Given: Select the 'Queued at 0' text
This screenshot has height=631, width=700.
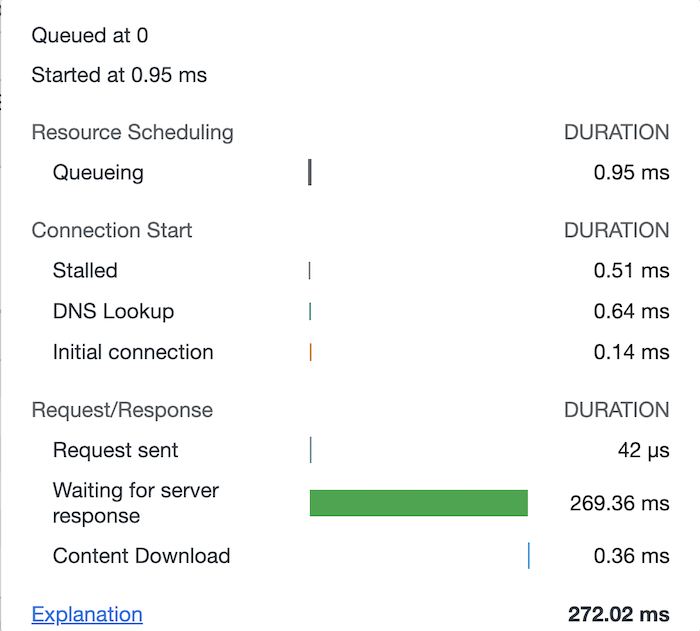Looking at the screenshot, I should coord(90,35).
